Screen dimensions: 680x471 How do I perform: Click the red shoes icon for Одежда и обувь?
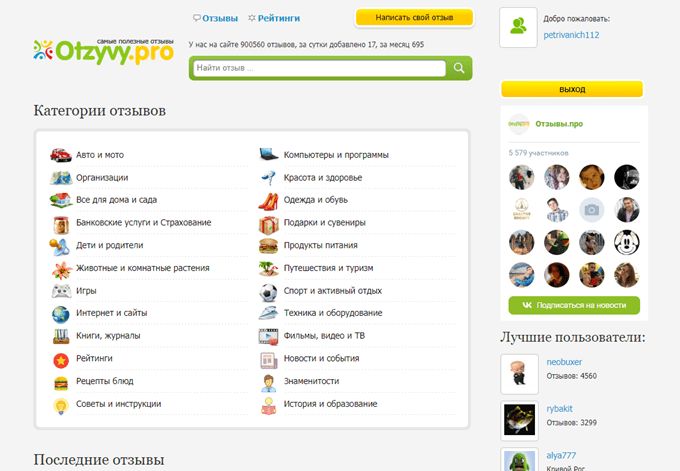coord(268,201)
